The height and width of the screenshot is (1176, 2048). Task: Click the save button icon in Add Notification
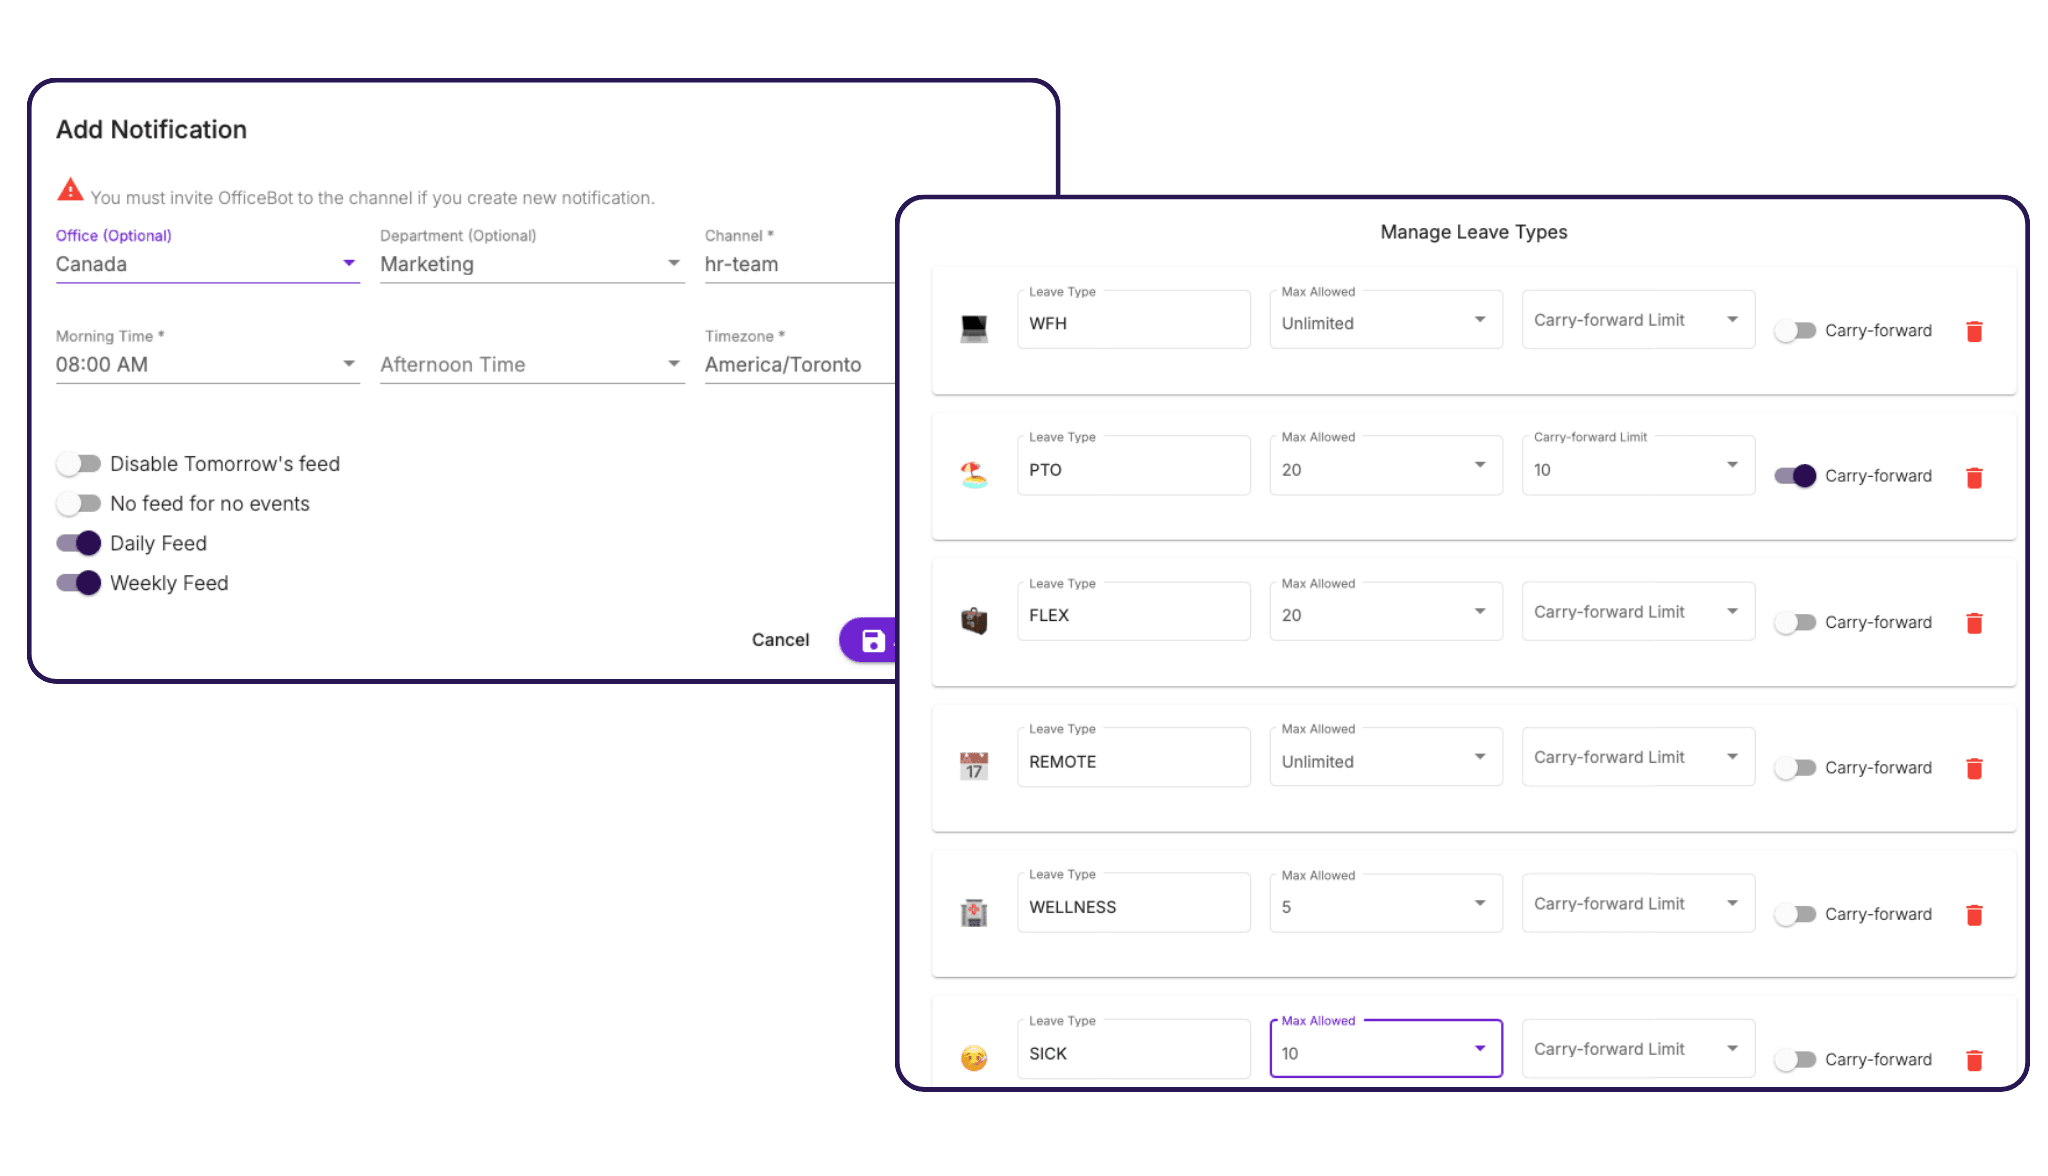coord(872,641)
